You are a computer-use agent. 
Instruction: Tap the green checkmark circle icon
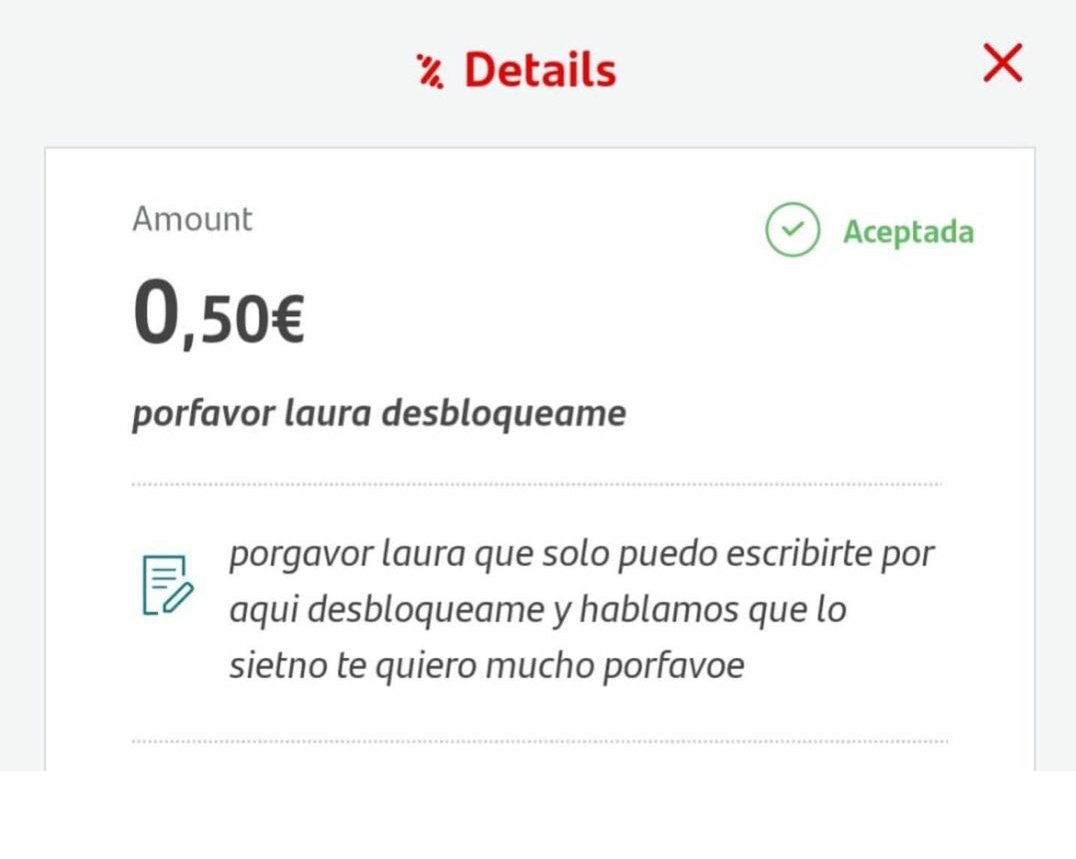click(792, 230)
